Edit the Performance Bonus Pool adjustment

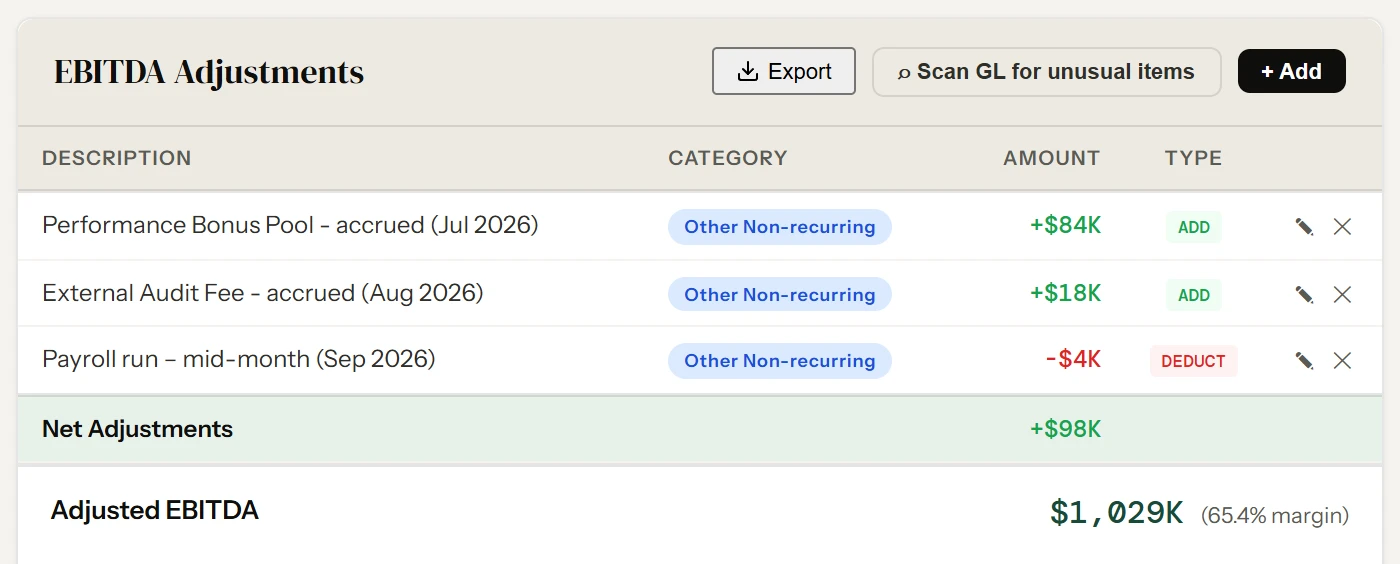click(x=1304, y=227)
